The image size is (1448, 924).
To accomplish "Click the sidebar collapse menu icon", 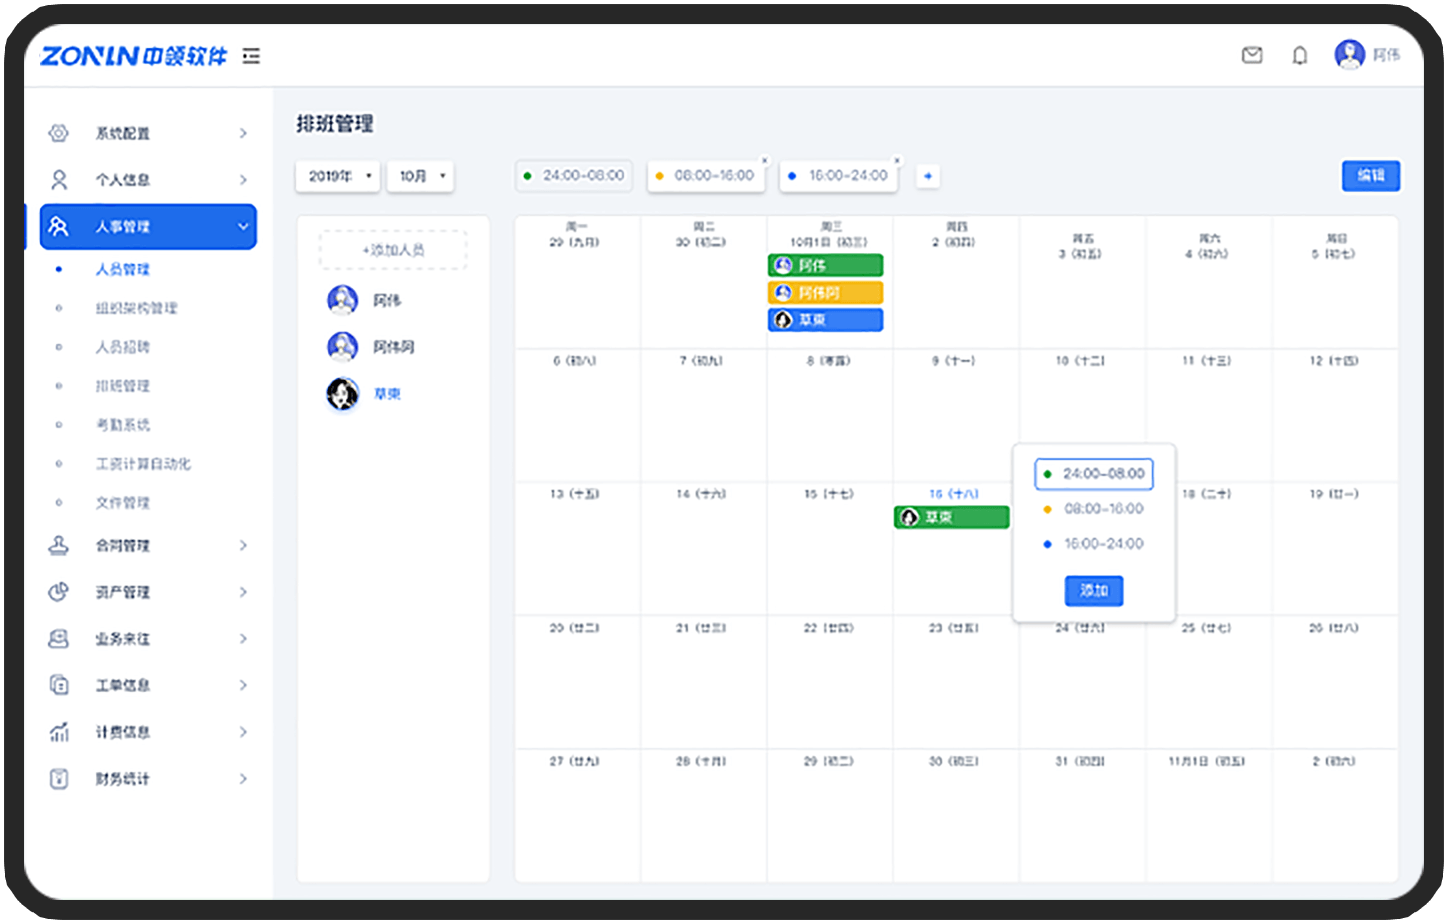I will [251, 56].
